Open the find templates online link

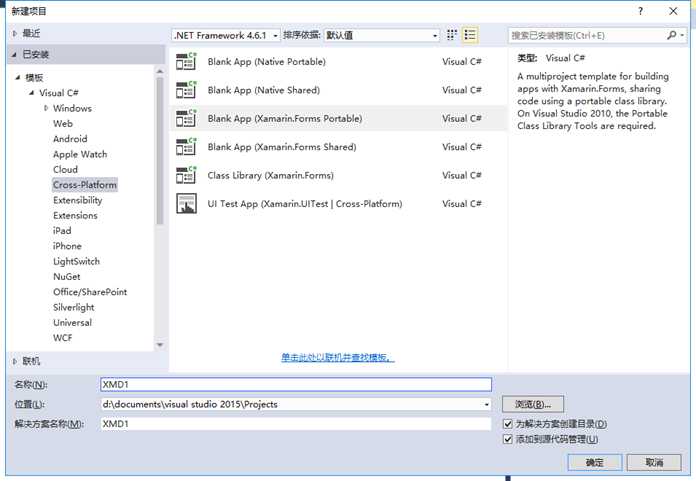click(x=338, y=357)
